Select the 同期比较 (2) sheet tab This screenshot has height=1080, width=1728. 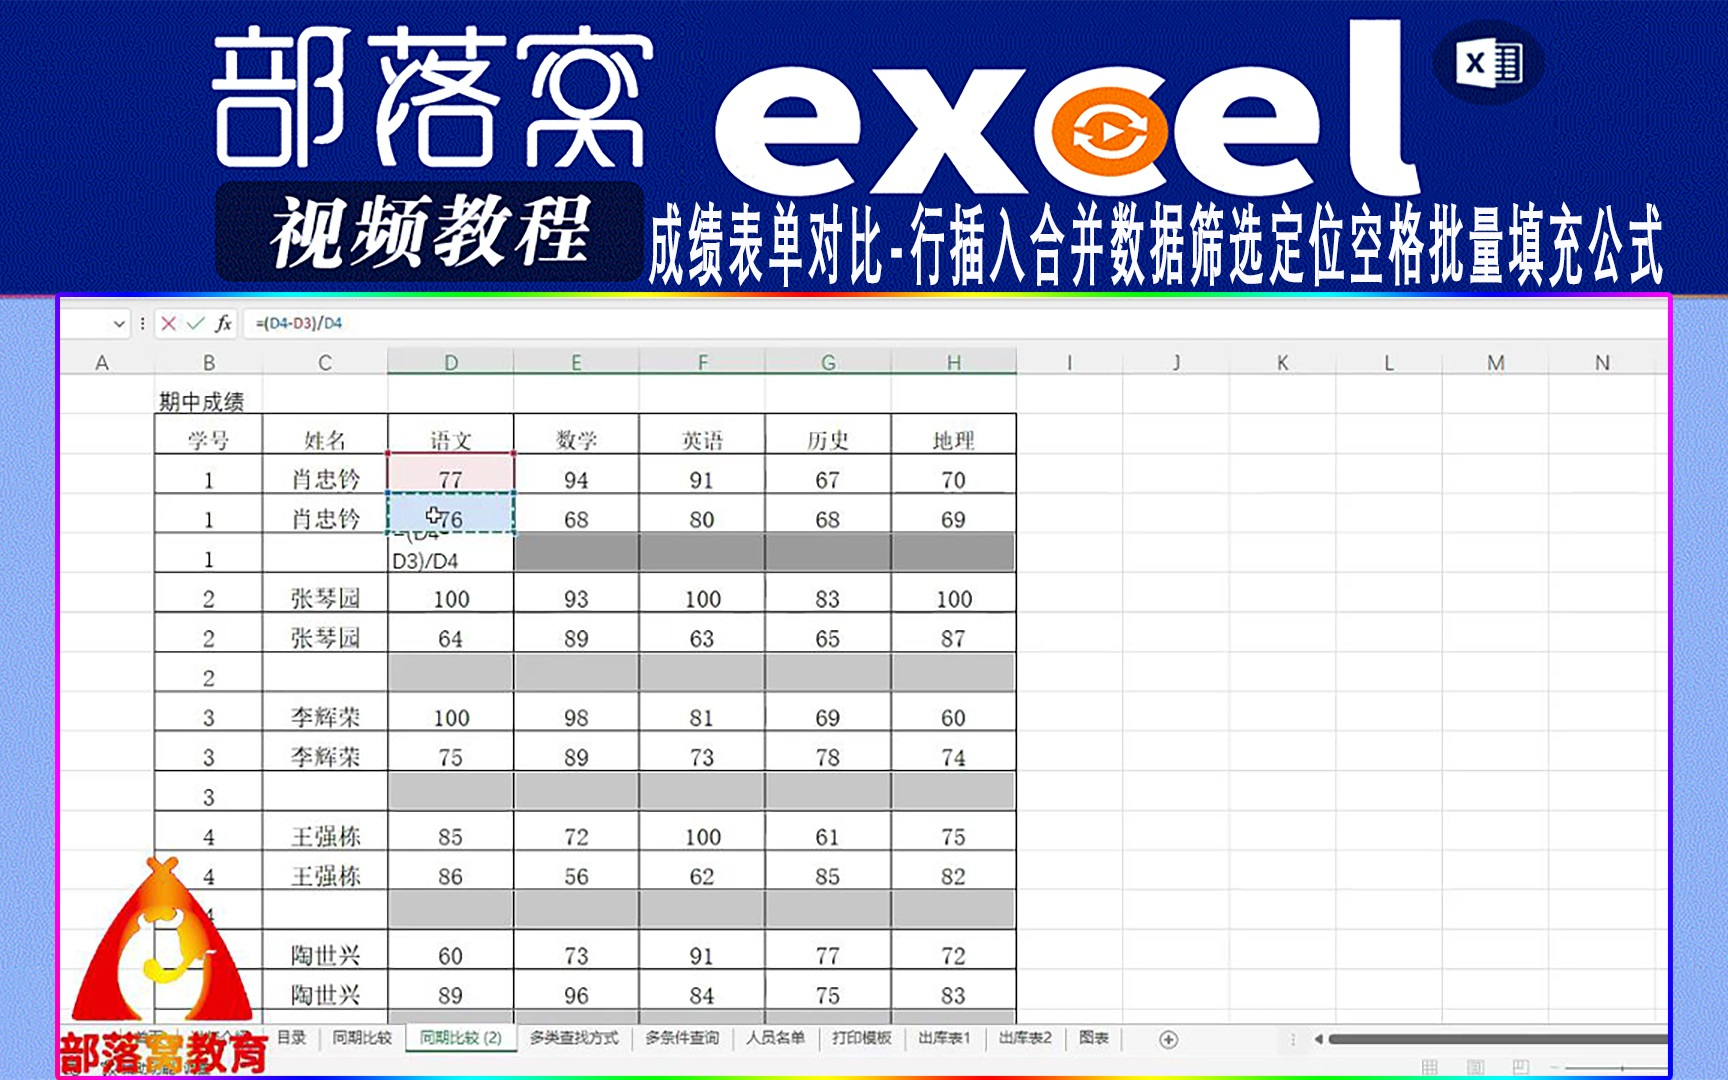[x=461, y=1038]
